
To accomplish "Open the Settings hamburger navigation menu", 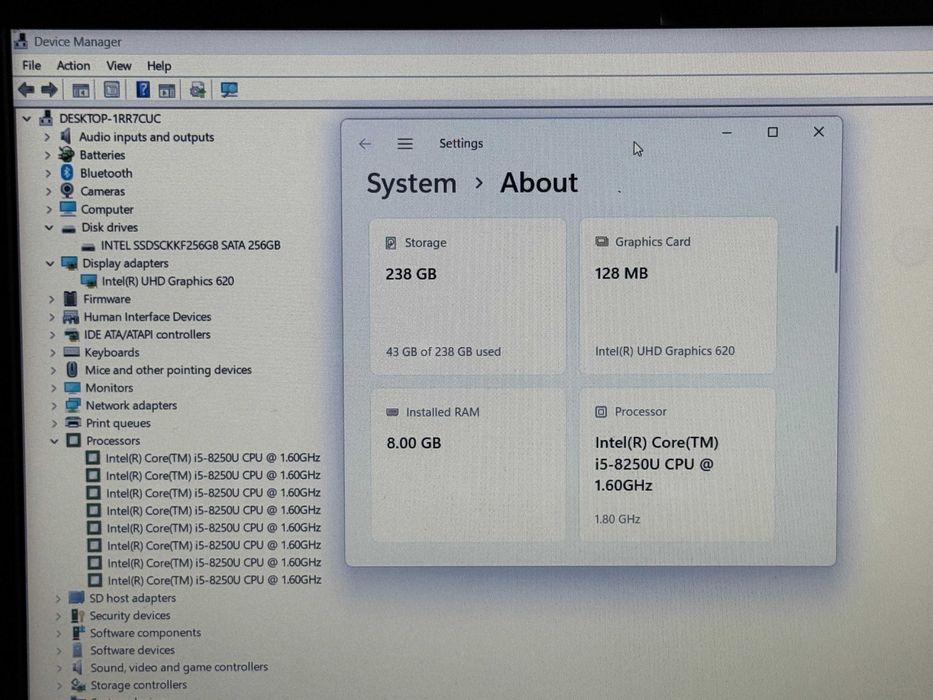I will (405, 144).
